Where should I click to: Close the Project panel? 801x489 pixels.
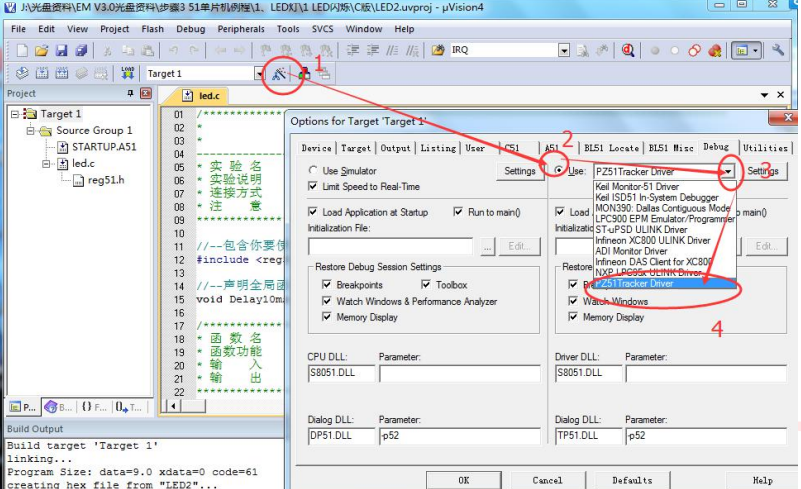(x=146, y=93)
